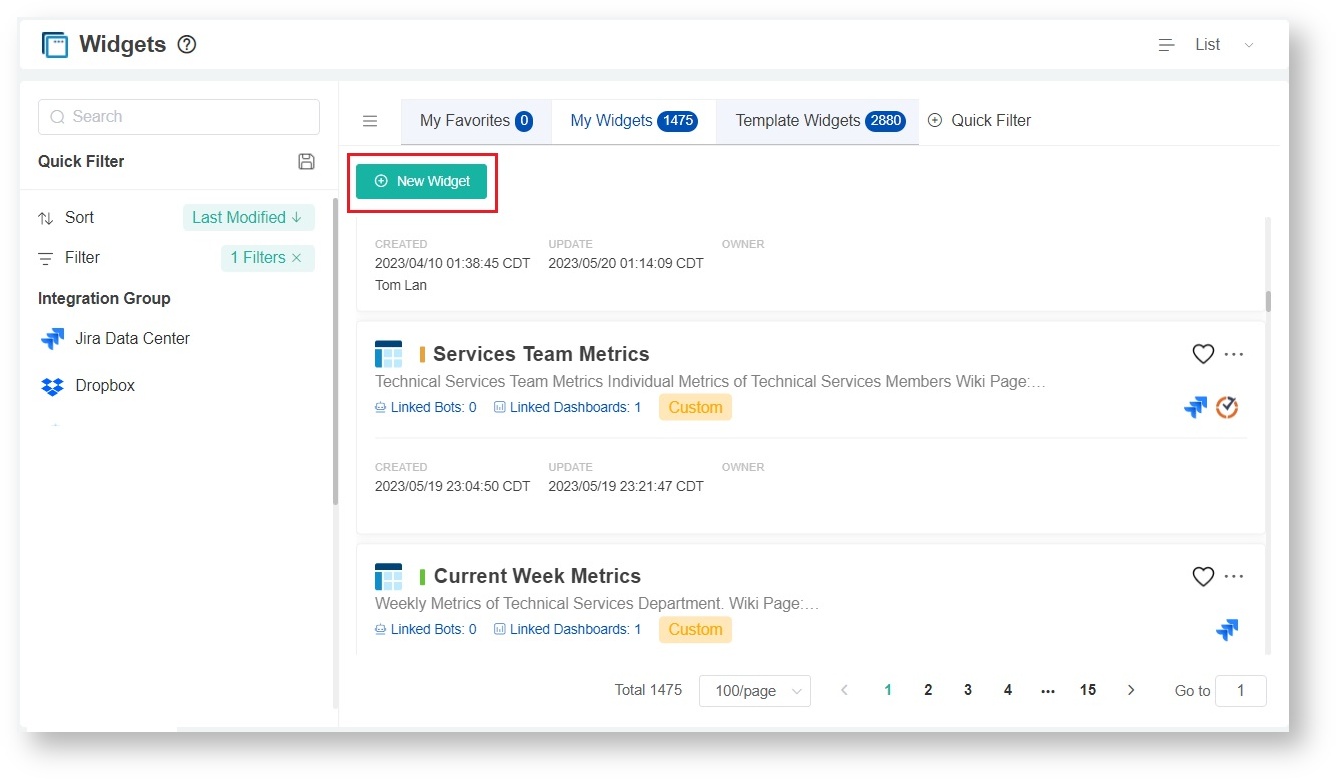Image resolution: width=1337 pixels, height=780 pixels.
Task: Go to next page arrow in pagination
Action: pyautogui.click(x=1131, y=690)
